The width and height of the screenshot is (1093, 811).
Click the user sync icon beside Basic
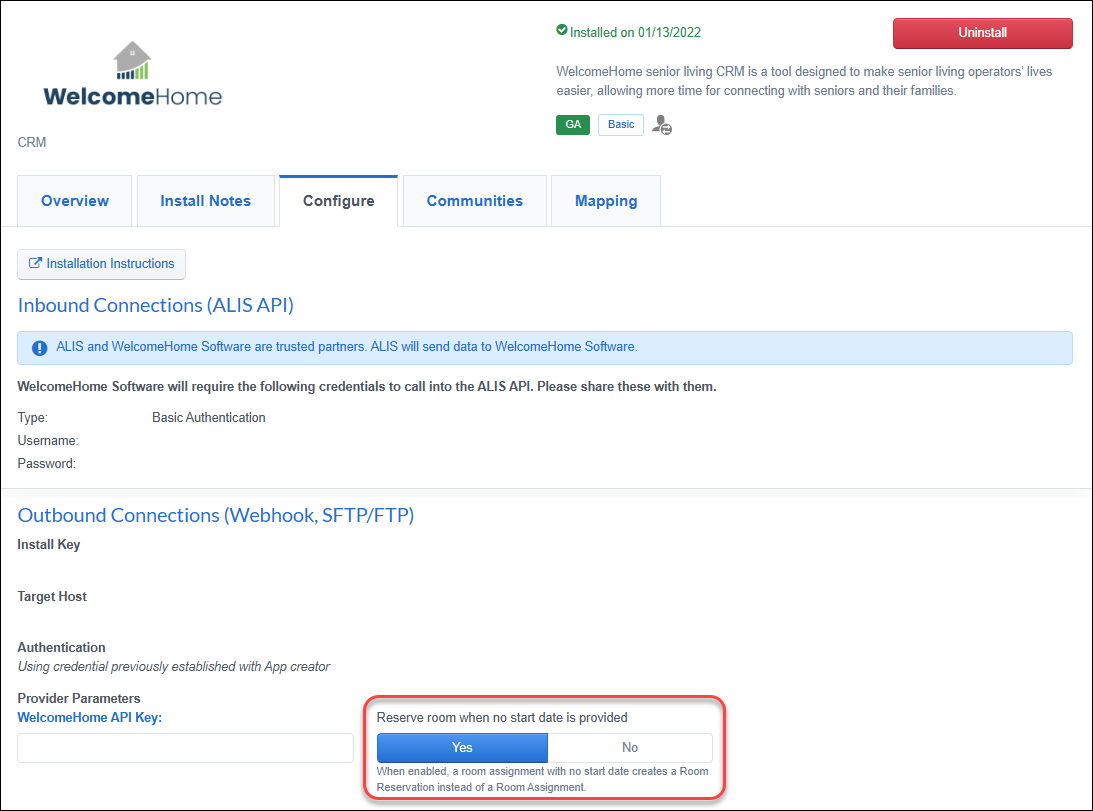(x=662, y=125)
